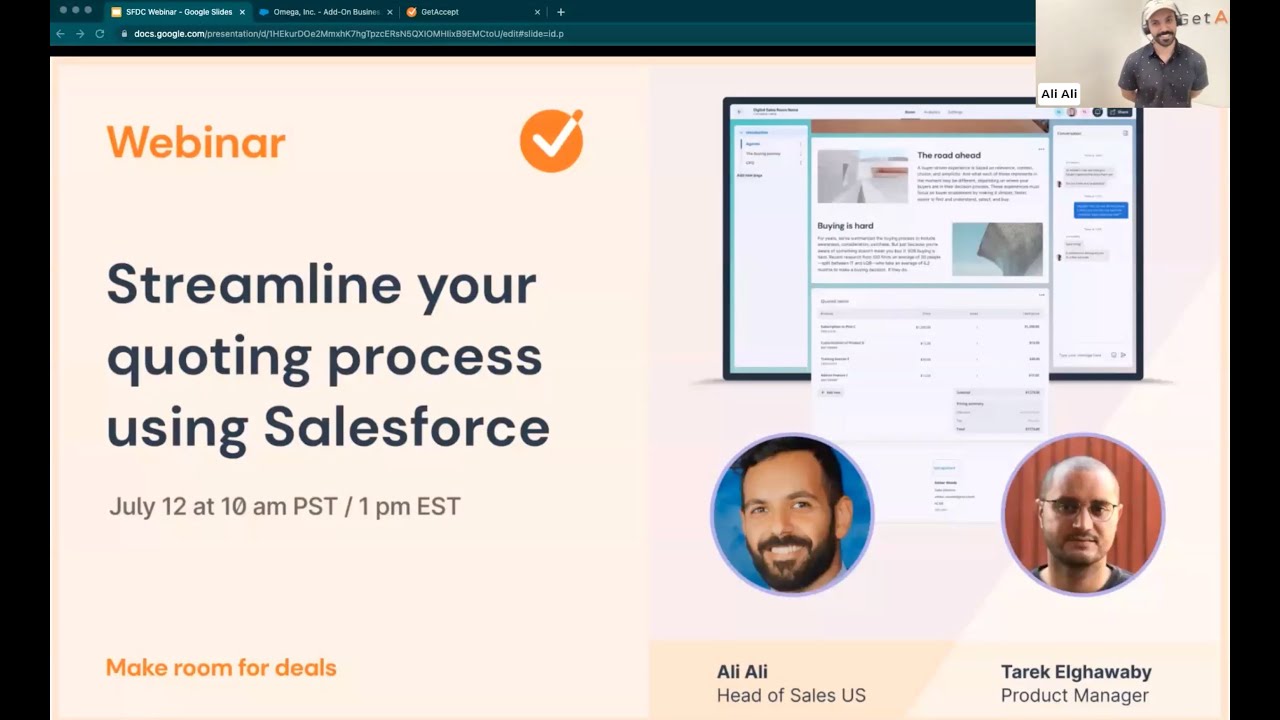Go back using browser back arrow
This screenshot has width=1280, height=720.
pyautogui.click(x=60, y=33)
